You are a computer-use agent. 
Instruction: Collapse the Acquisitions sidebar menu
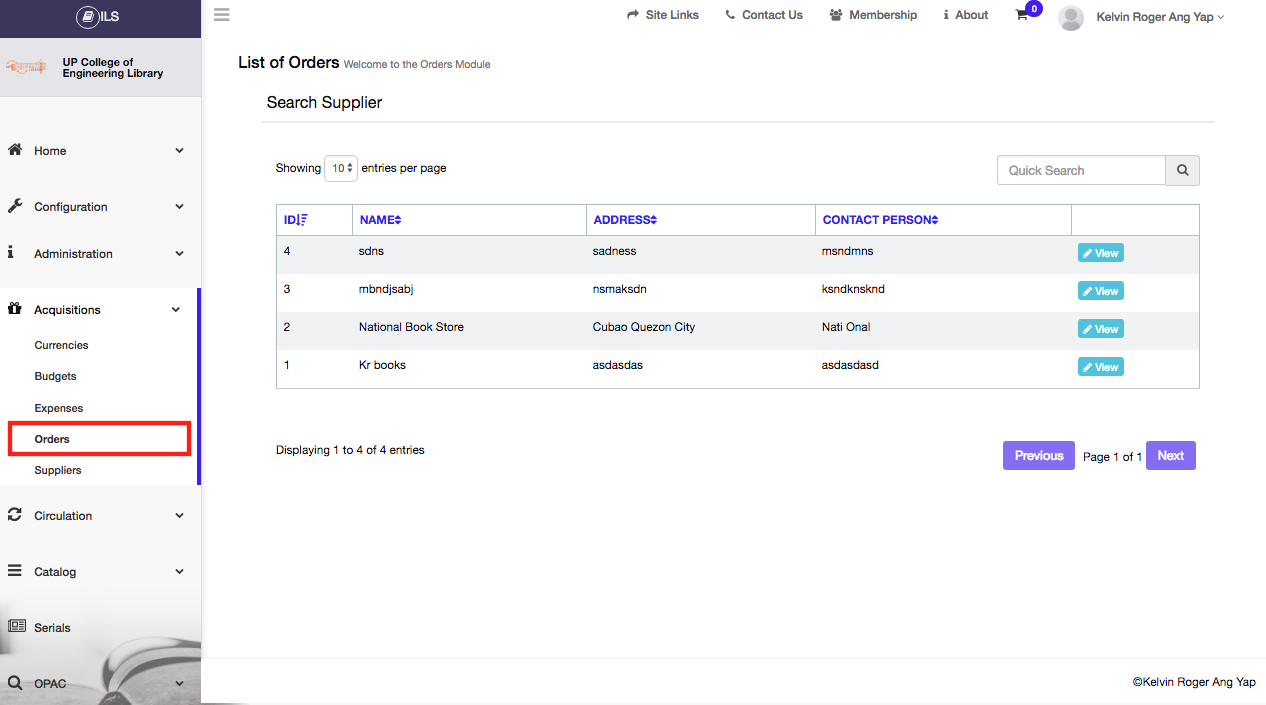[x=96, y=310]
